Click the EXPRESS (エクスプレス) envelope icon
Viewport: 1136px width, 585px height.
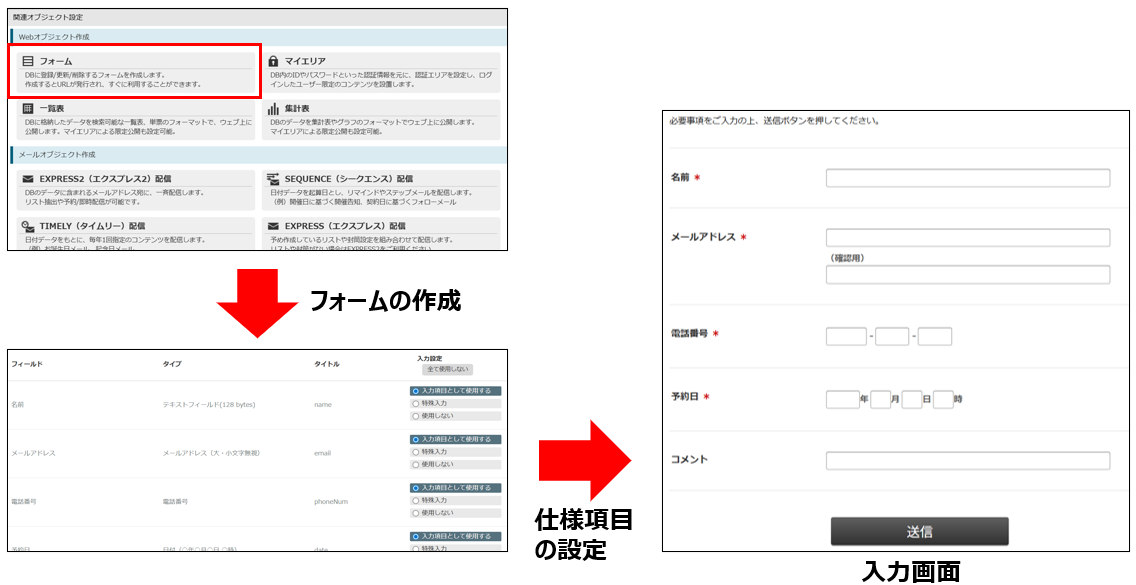tap(273, 226)
